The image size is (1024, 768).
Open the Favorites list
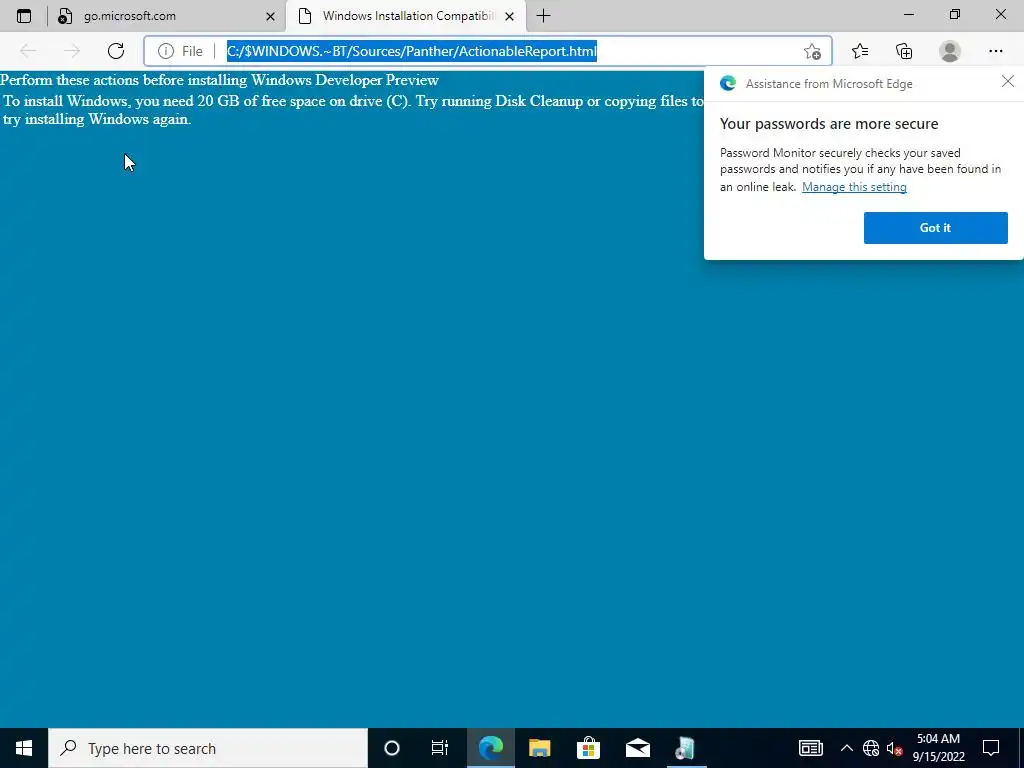click(860, 51)
